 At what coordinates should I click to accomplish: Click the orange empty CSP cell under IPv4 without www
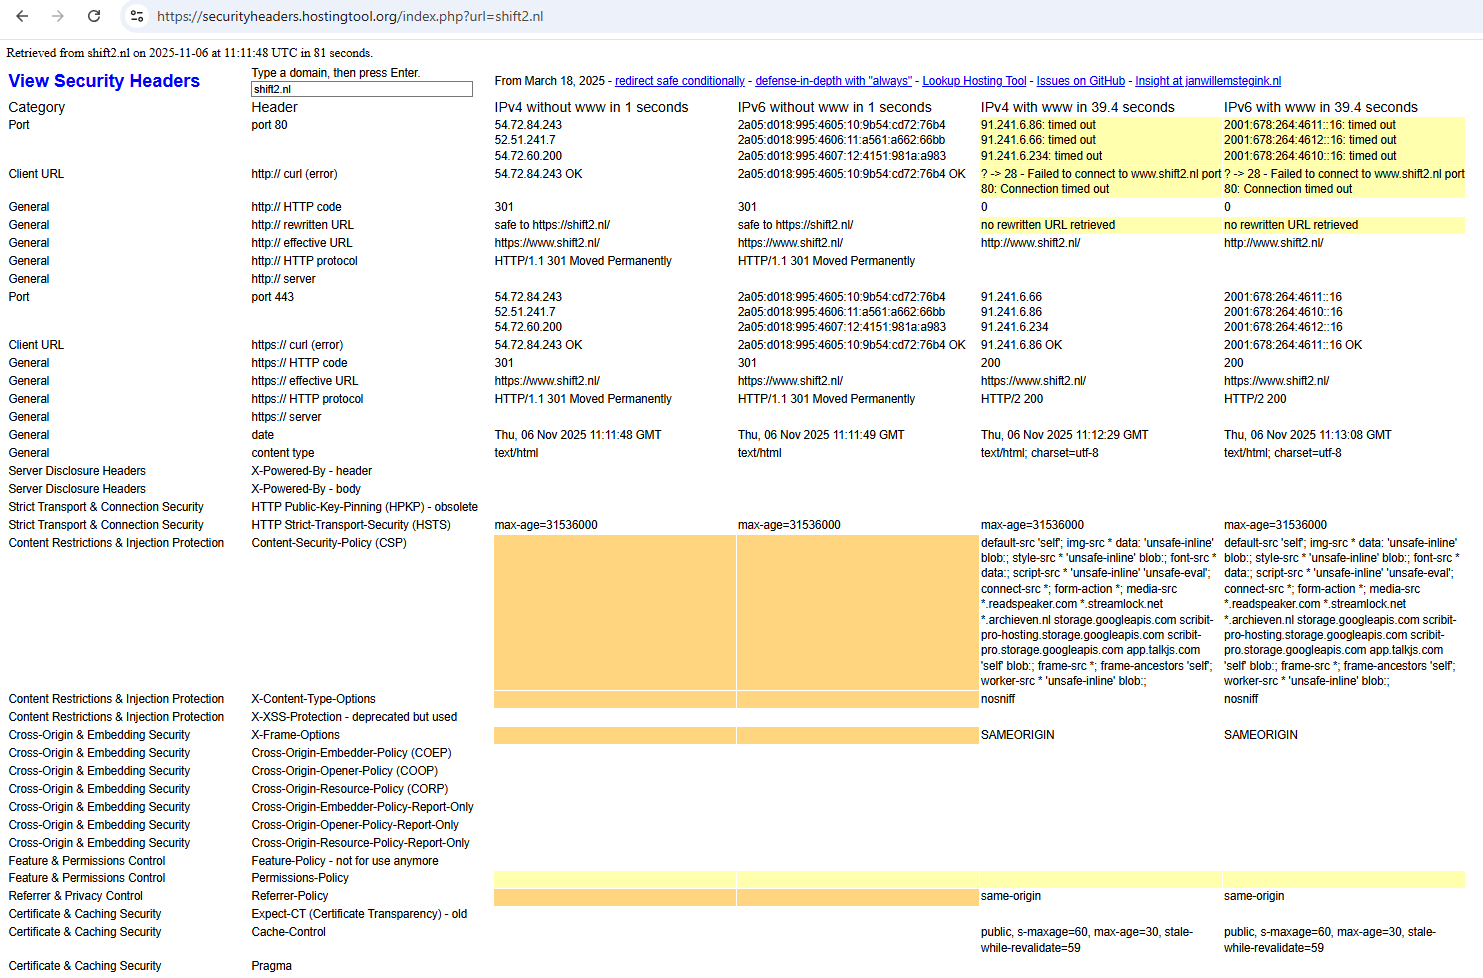tap(614, 611)
